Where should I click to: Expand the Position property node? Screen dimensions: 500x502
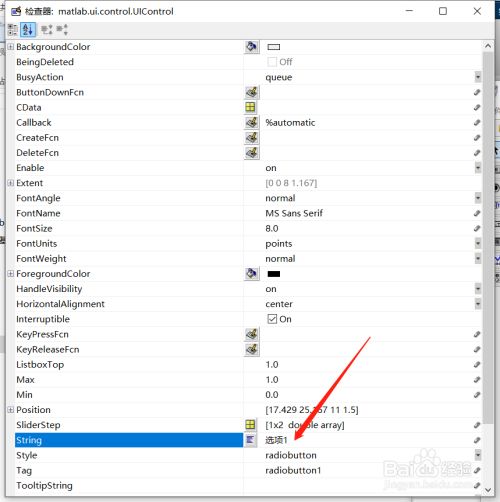coord(11,410)
